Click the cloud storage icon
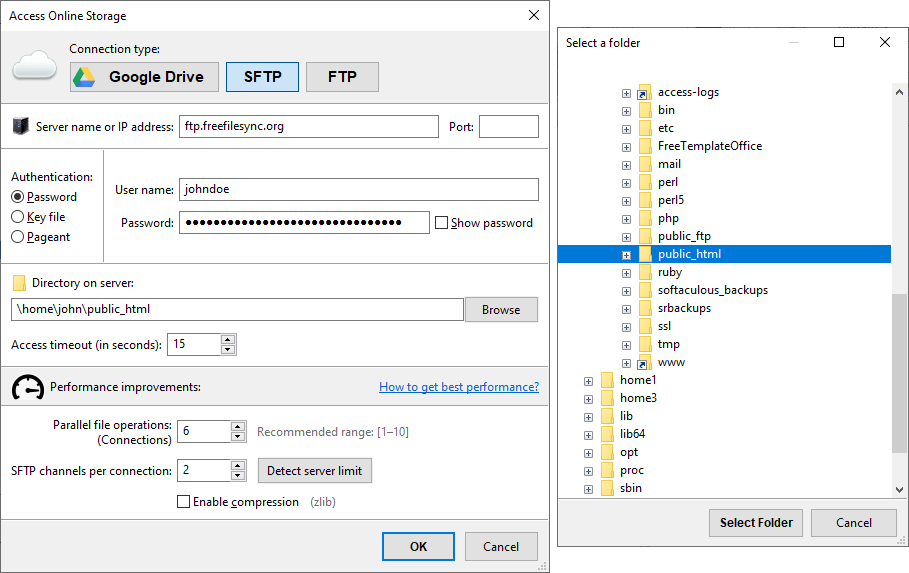The image size is (909, 573). 35,67
